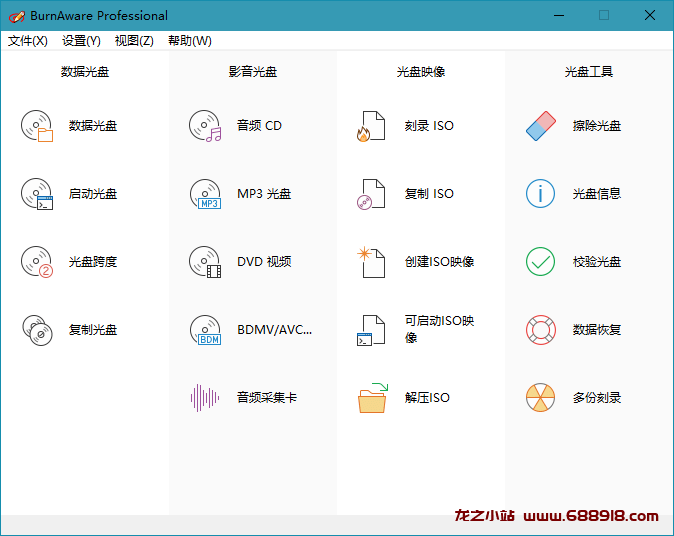The width and height of the screenshot is (674, 536).
Task: Select the 复制 ISO label
Action: 429,194
